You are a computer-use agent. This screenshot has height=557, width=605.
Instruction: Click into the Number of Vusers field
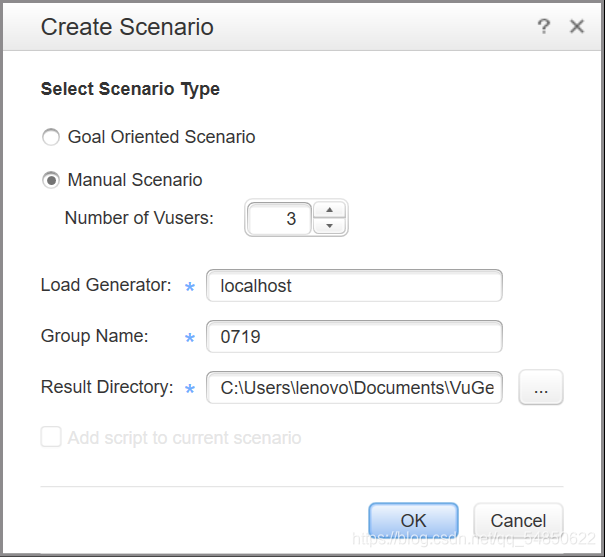tap(280, 218)
